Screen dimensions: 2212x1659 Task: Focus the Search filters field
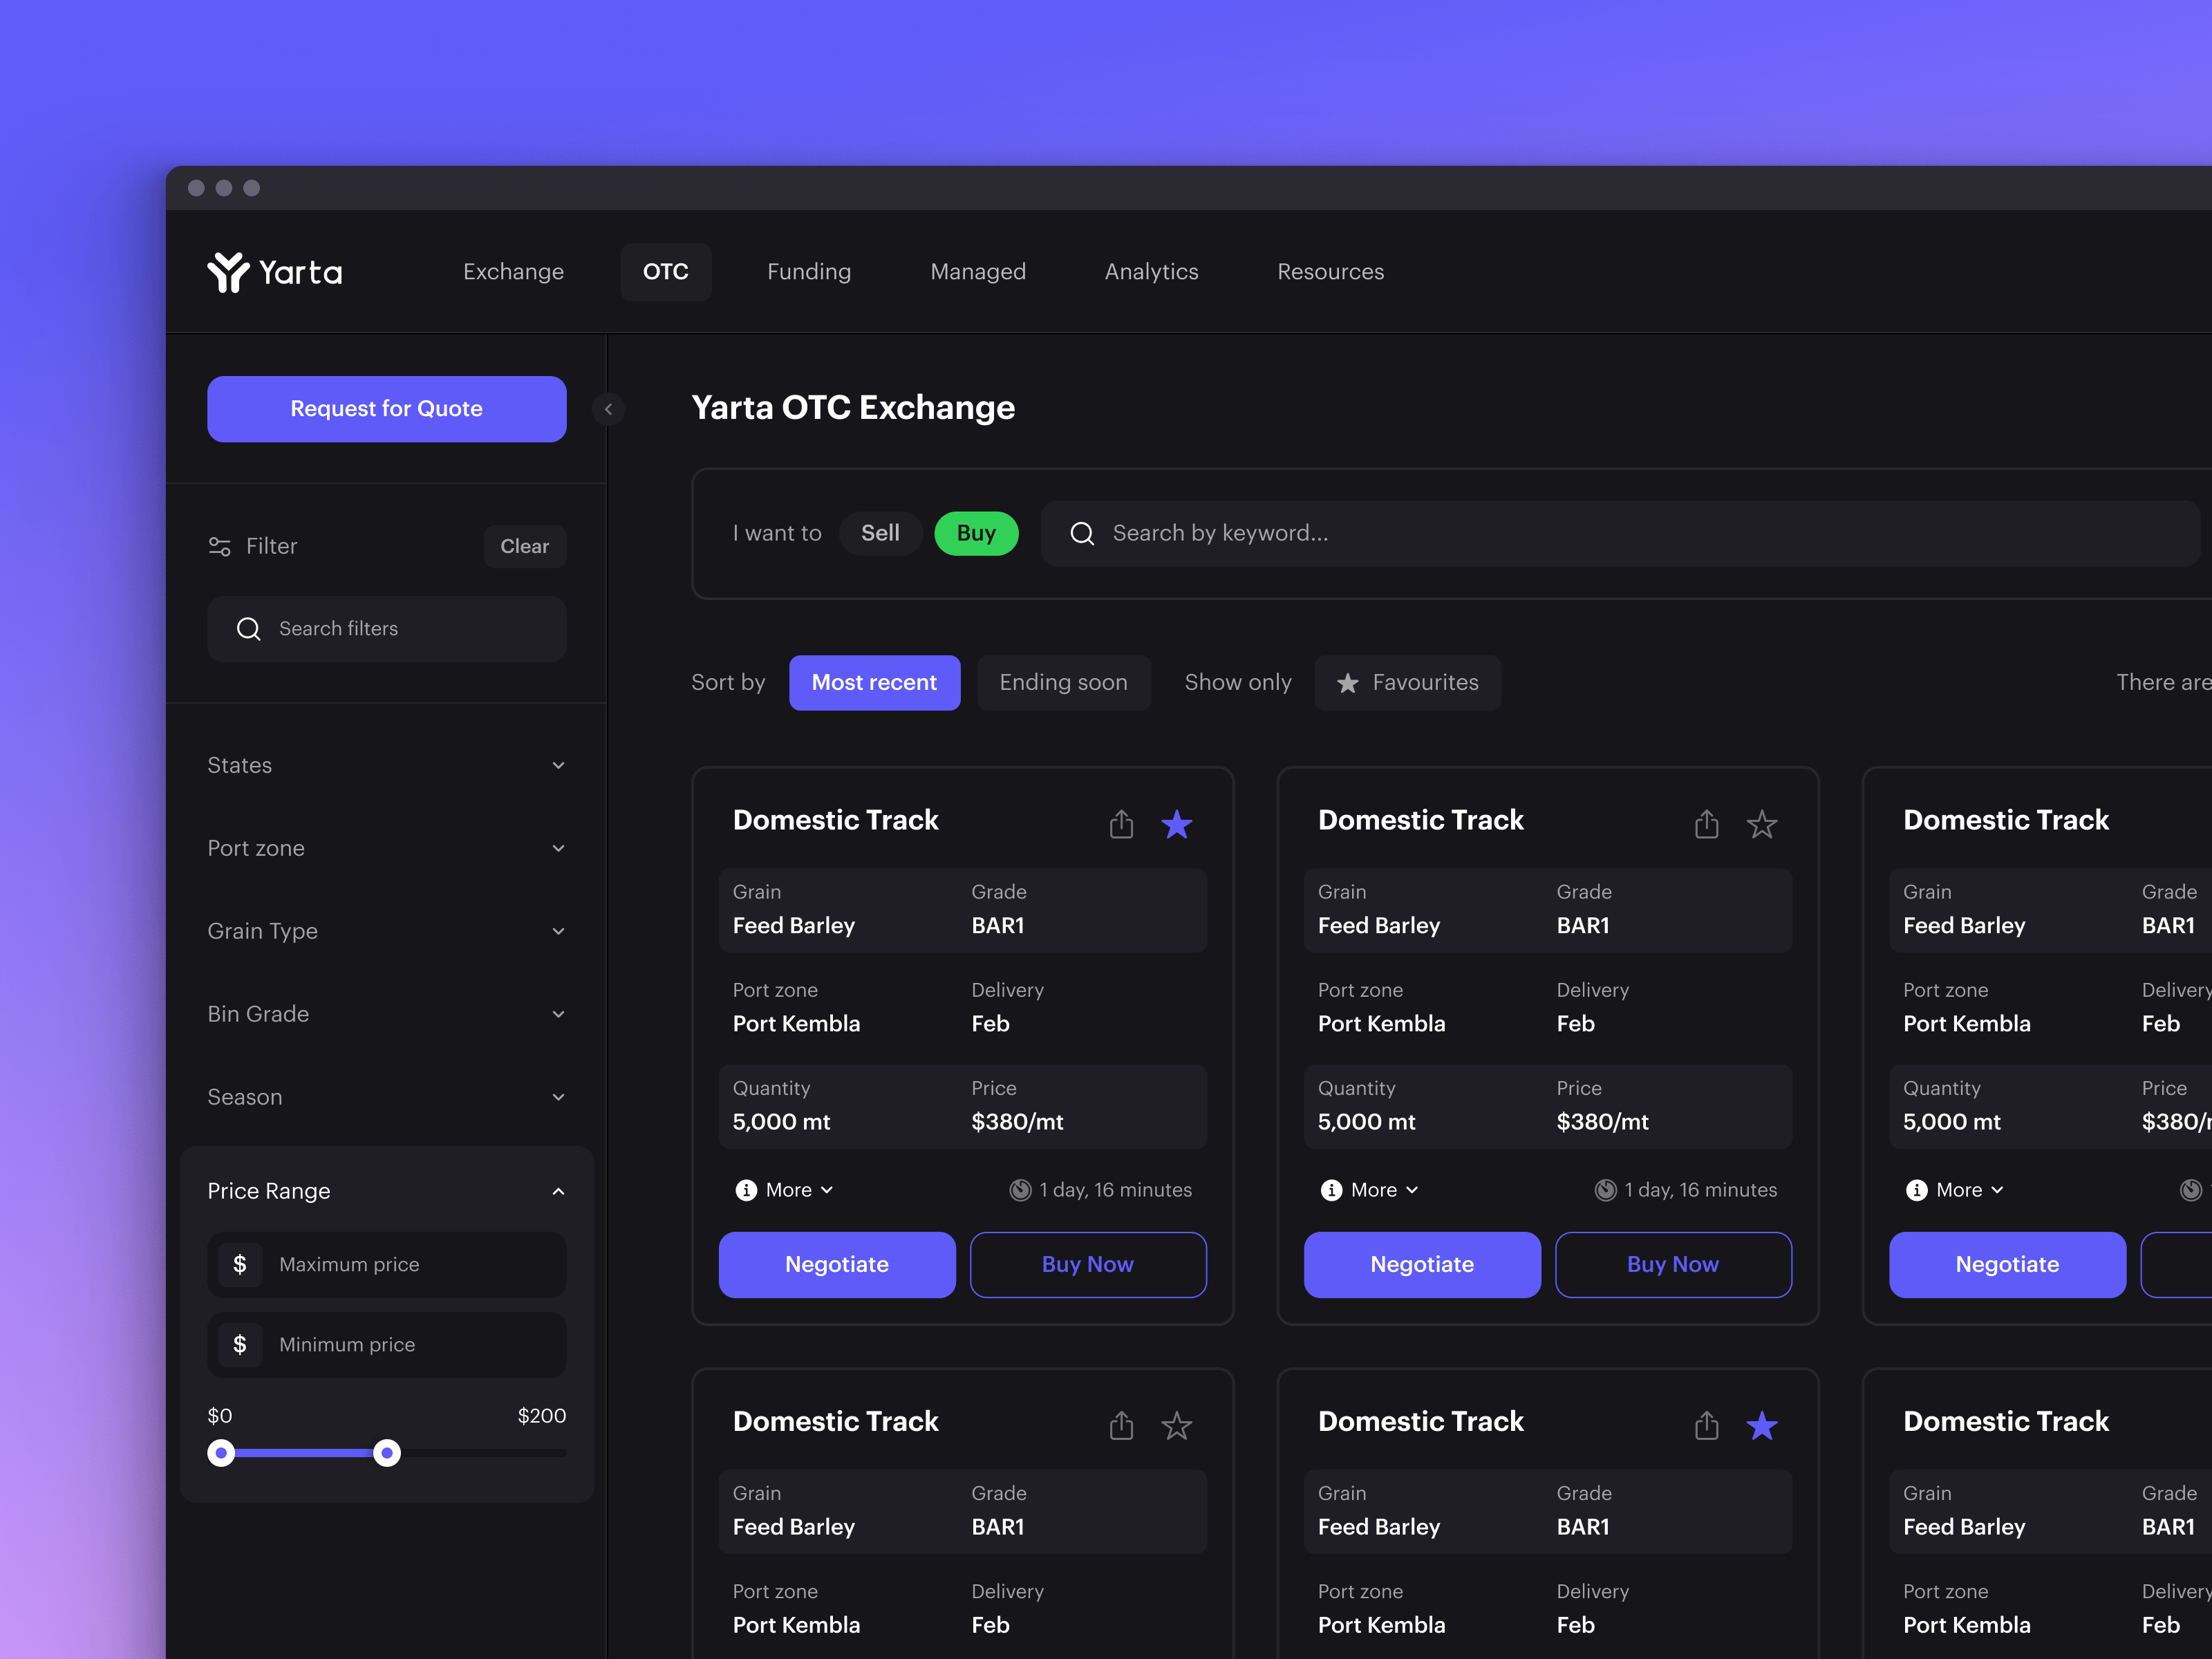click(387, 629)
